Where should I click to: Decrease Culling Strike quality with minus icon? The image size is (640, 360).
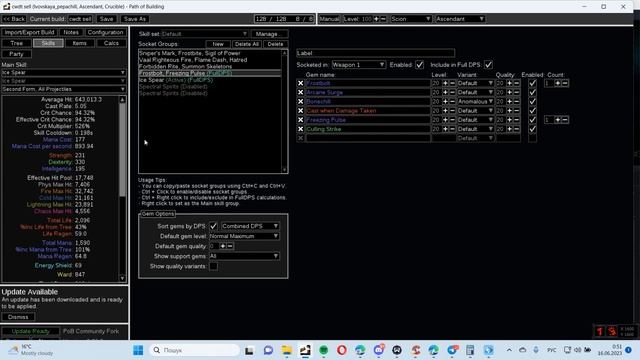coord(516,129)
